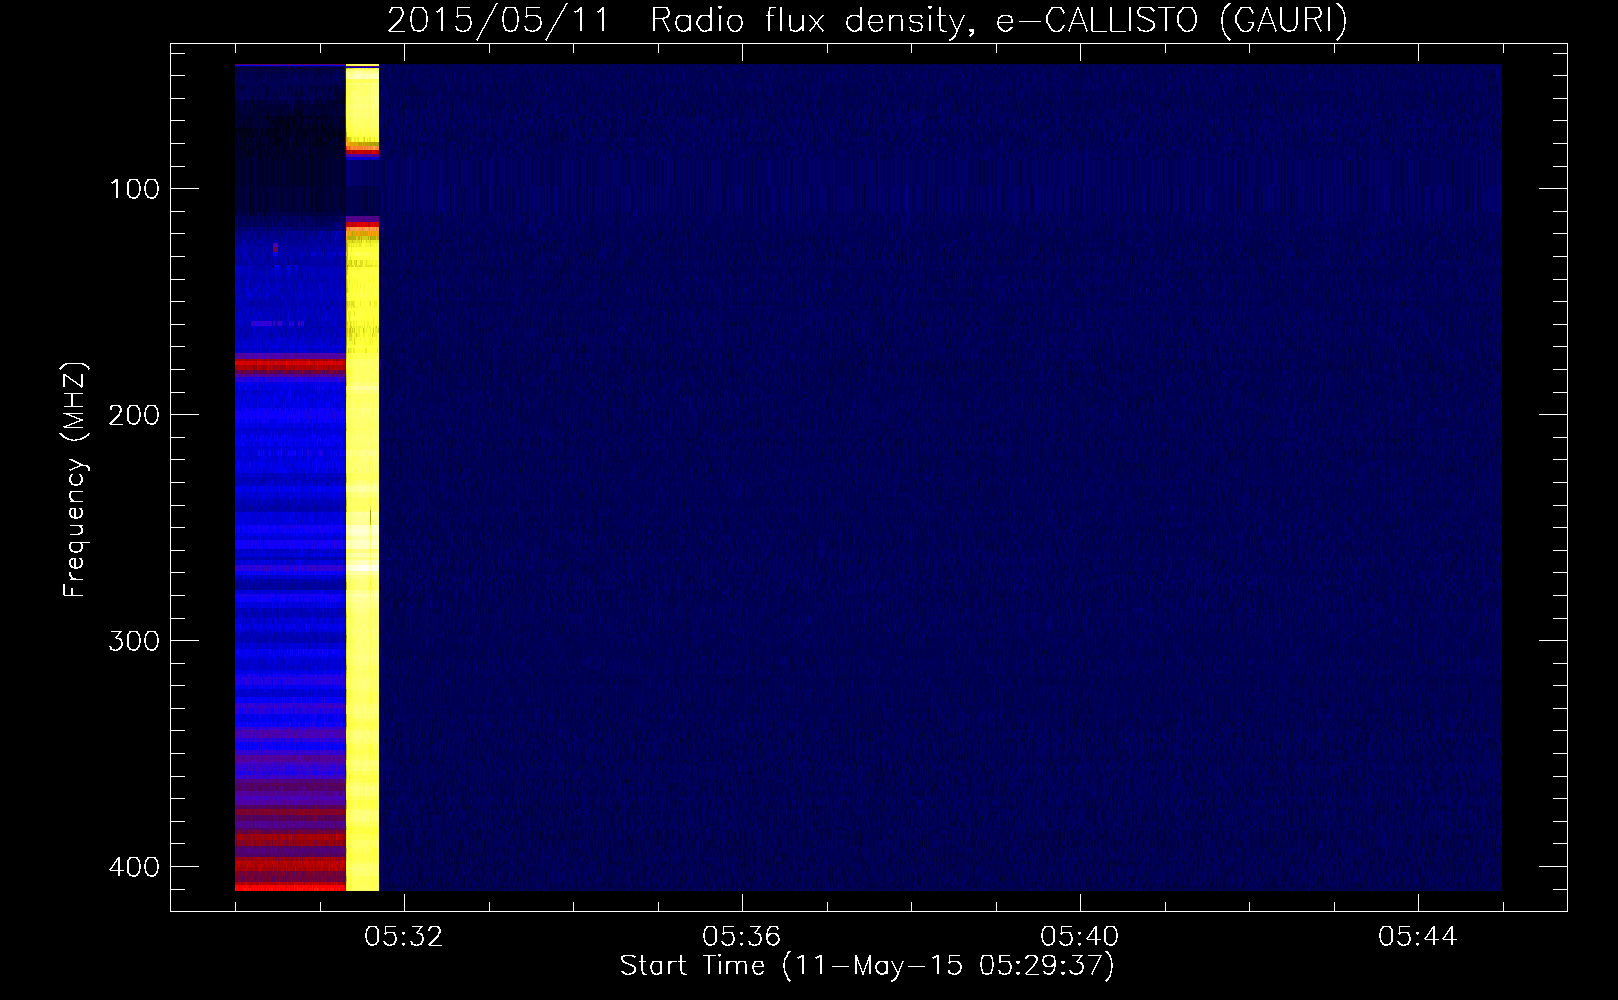Click the bright yellow vertical band in spectrogram
This screenshot has height=1000, width=1618.
[x=362, y=478]
